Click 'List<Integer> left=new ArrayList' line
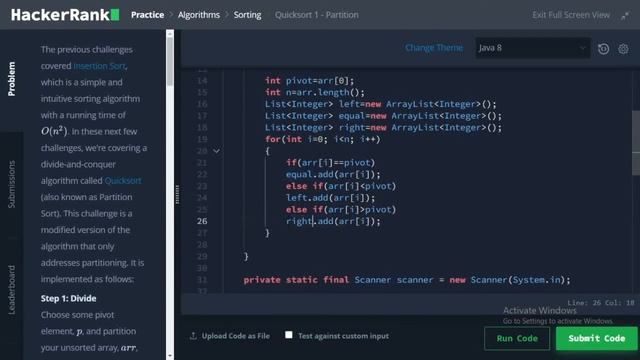640x360 pixels. [380, 104]
